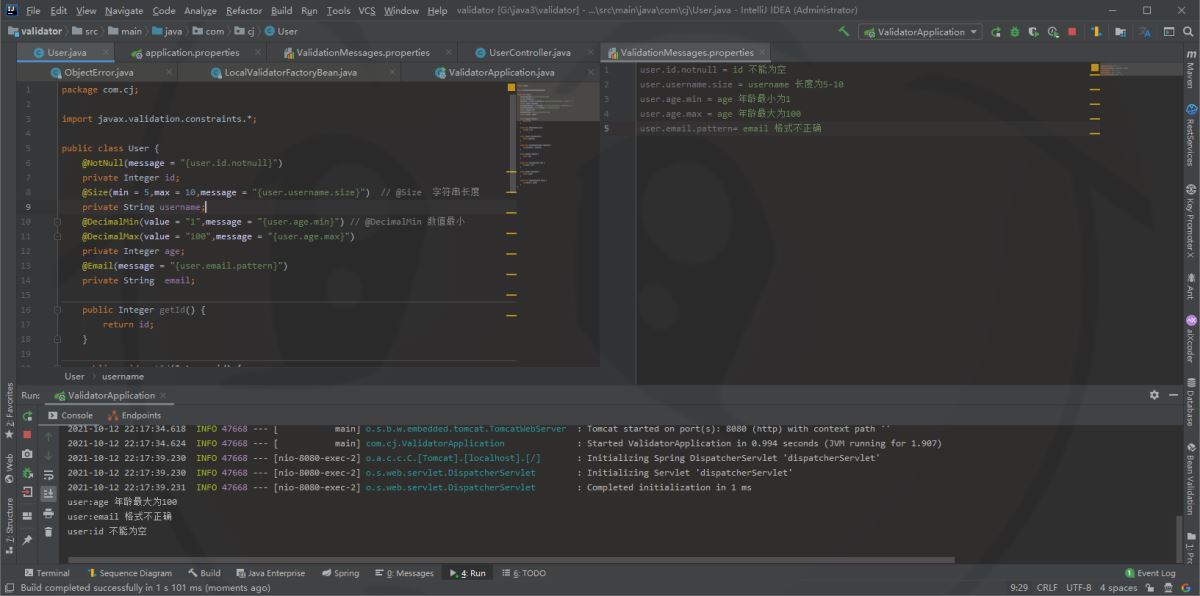Rerun ValidatorApplication from the top toolbar

[996, 31]
